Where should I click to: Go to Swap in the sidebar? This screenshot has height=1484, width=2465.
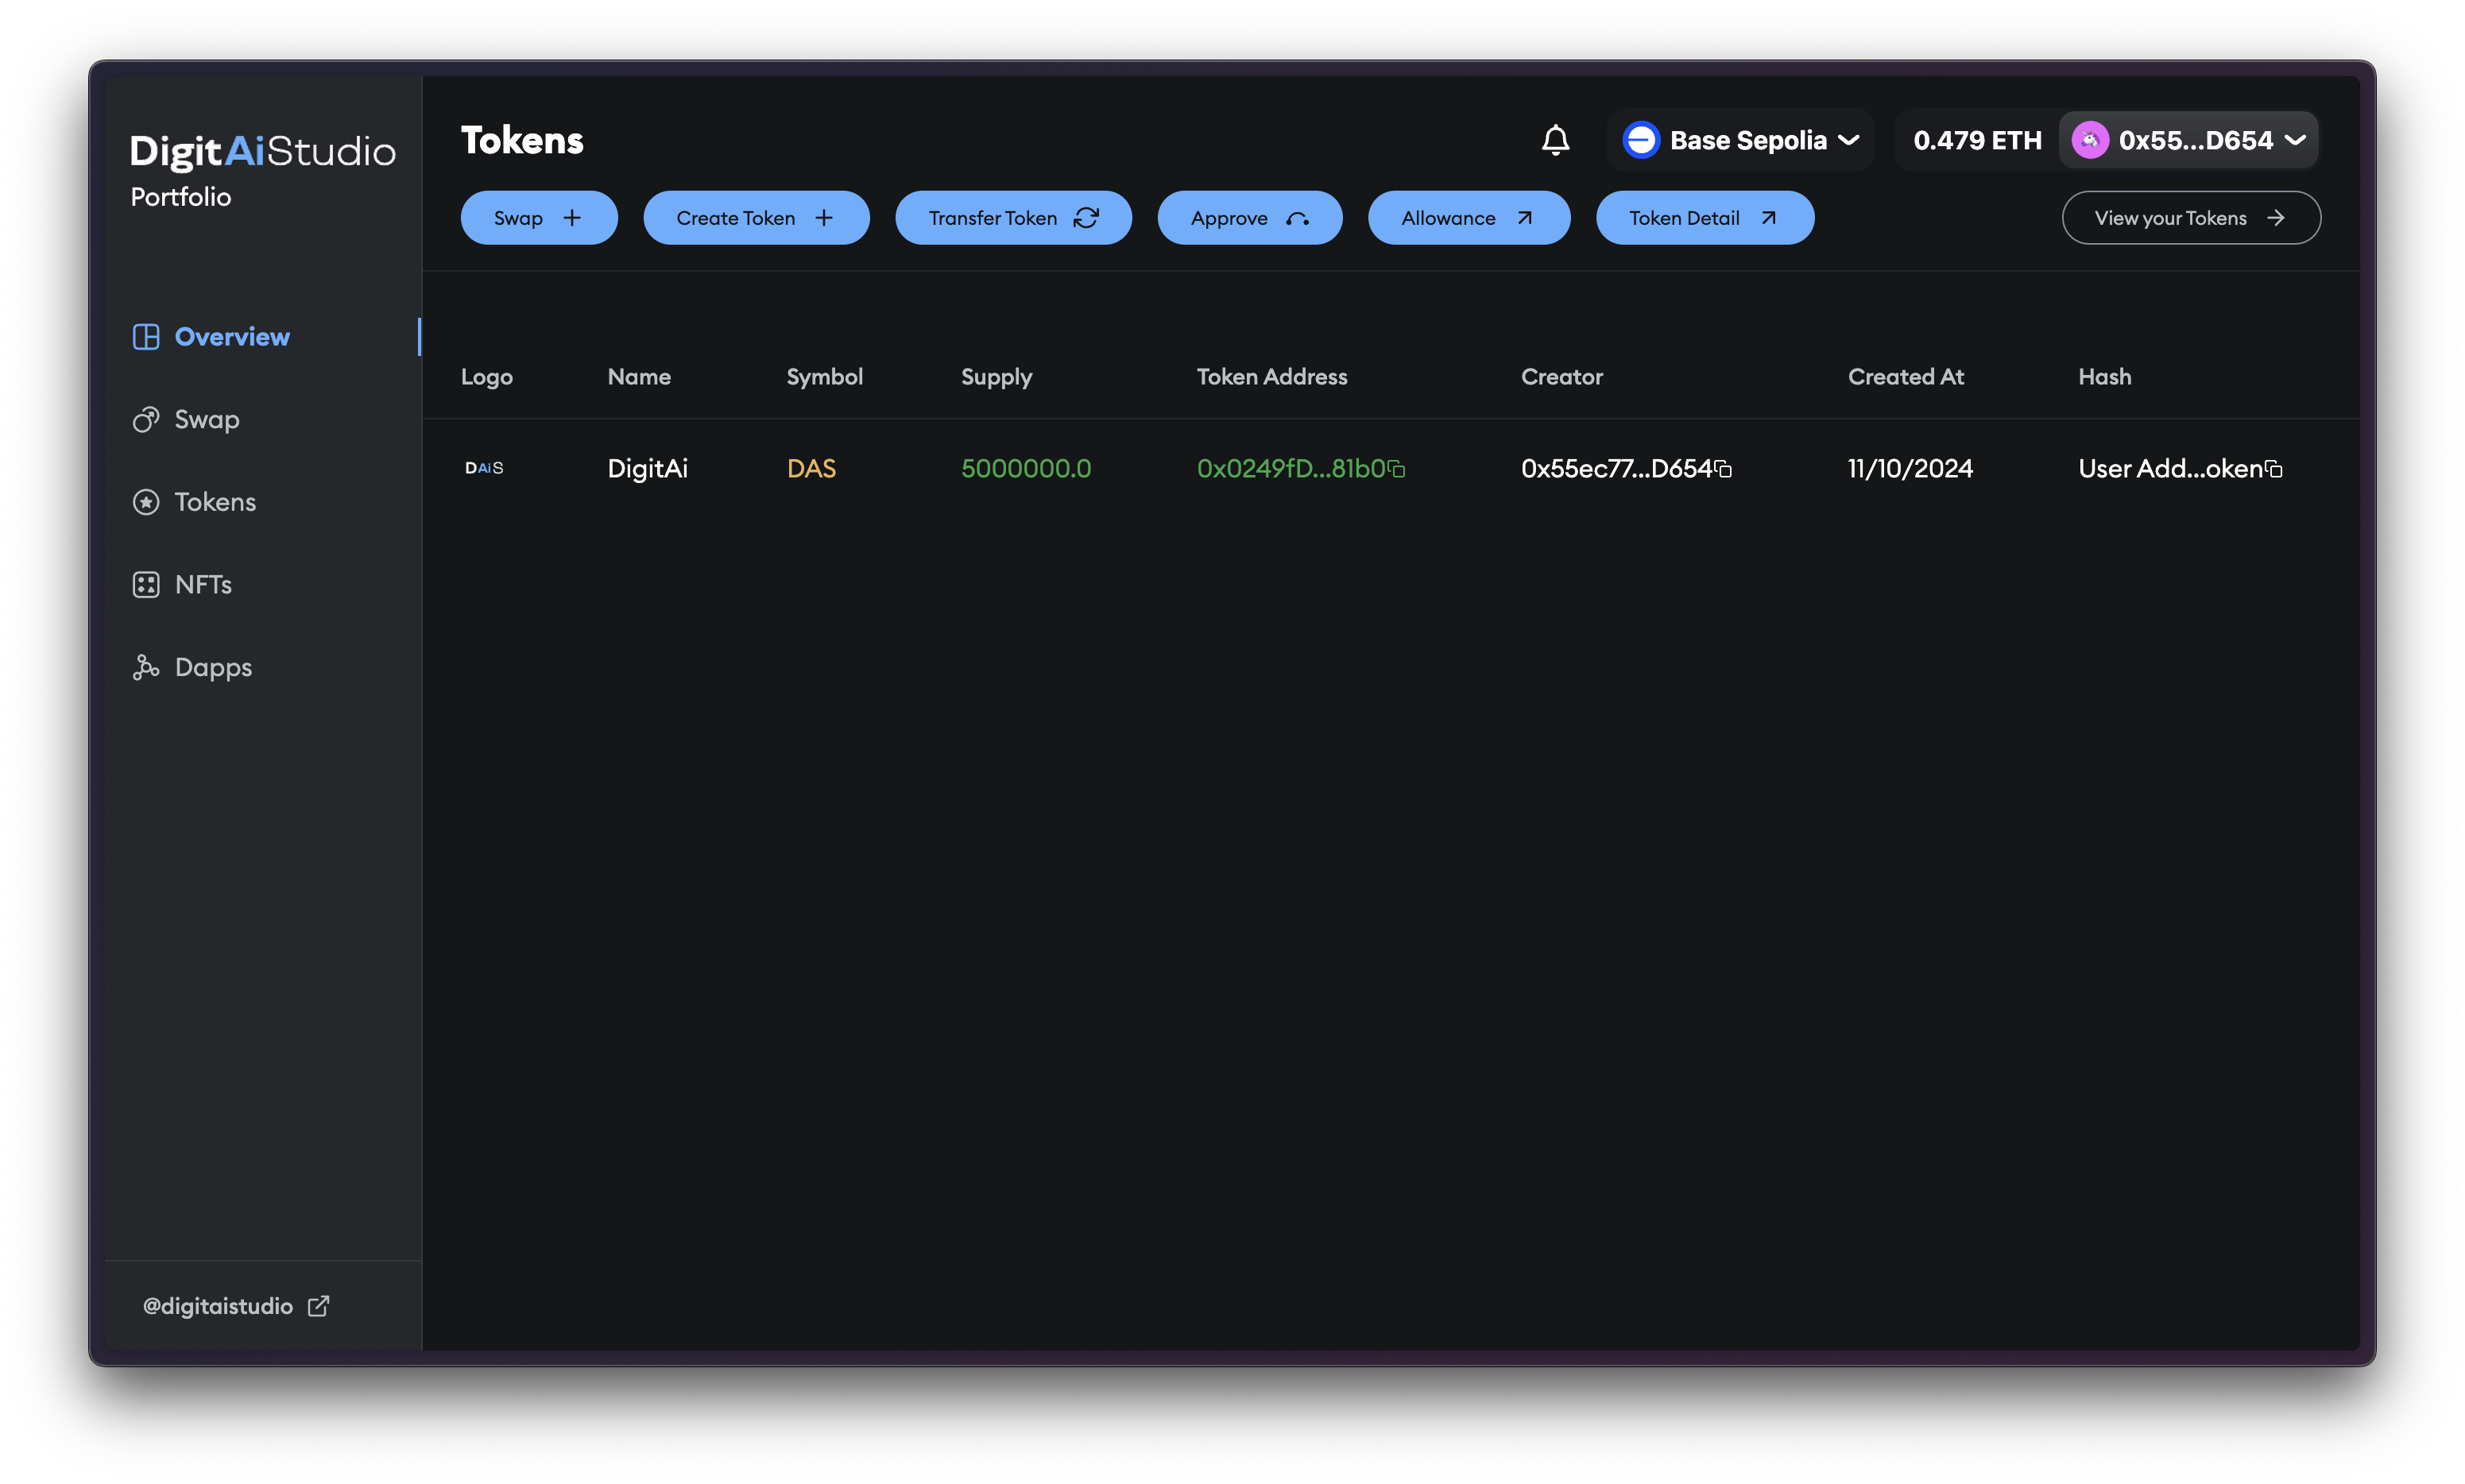coord(206,420)
